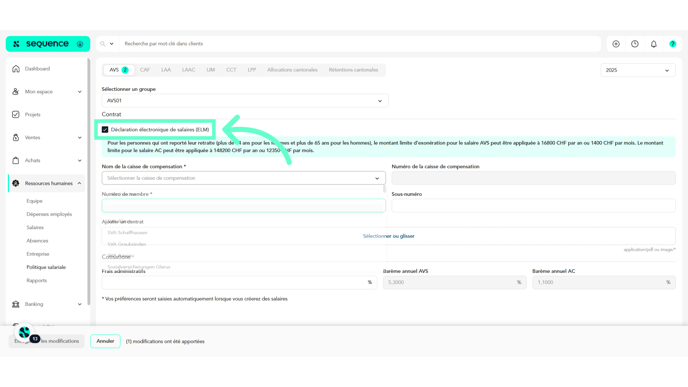Click the Achats bag icon
Screen dimensions: 688x387
(x=16, y=160)
